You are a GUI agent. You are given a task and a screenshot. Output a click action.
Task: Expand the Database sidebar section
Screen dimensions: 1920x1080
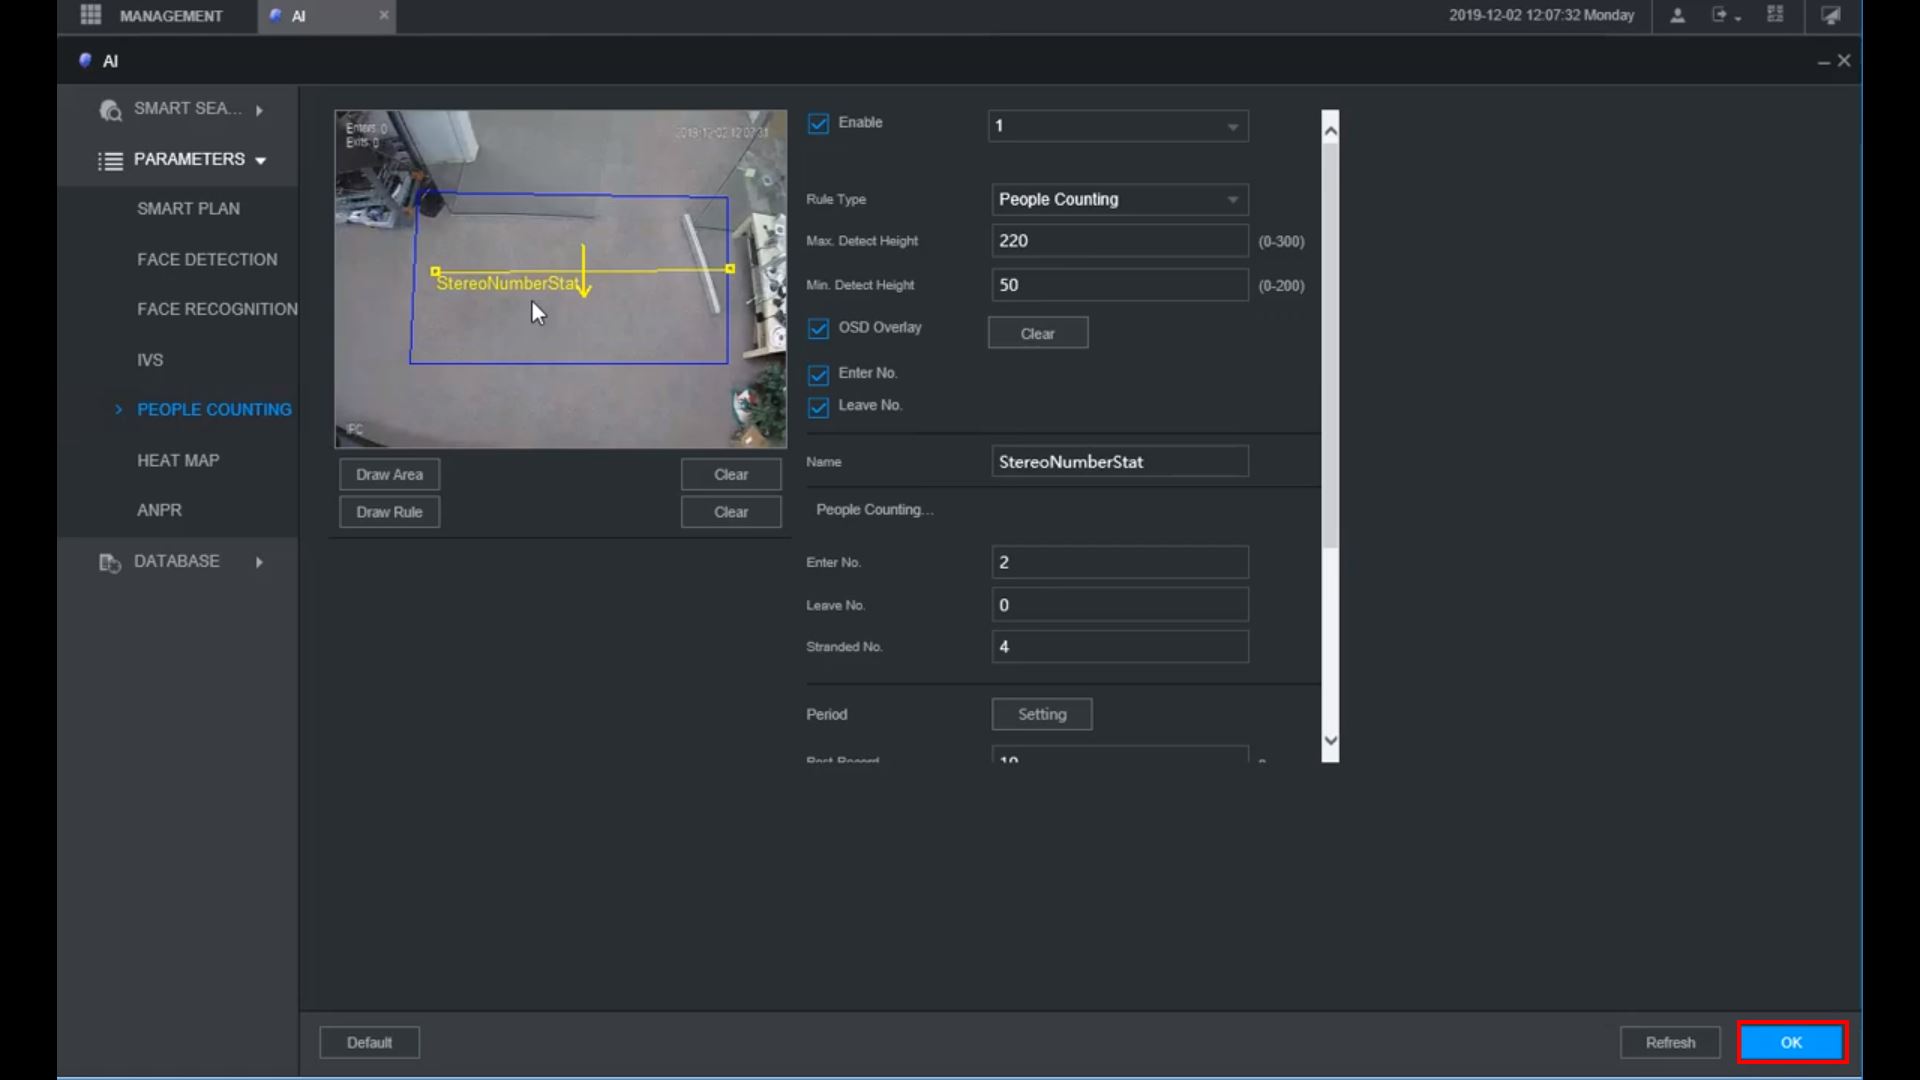pyautogui.click(x=258, y=562)
